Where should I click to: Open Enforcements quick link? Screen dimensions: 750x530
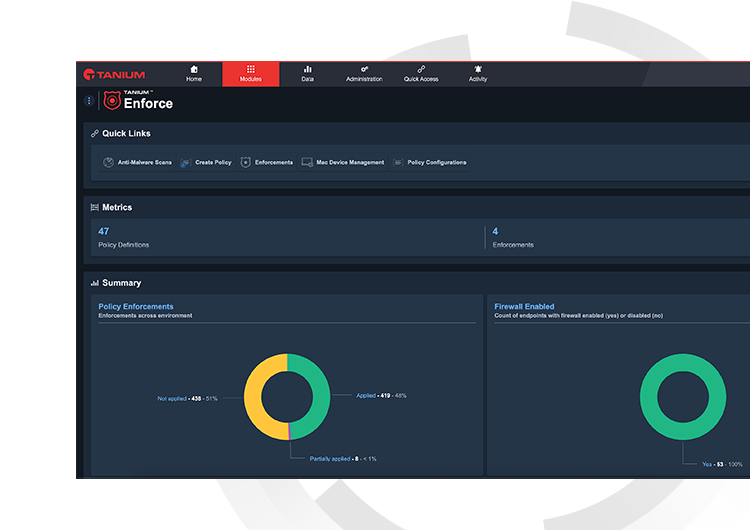pyautogui.click(x=267, y=163)
